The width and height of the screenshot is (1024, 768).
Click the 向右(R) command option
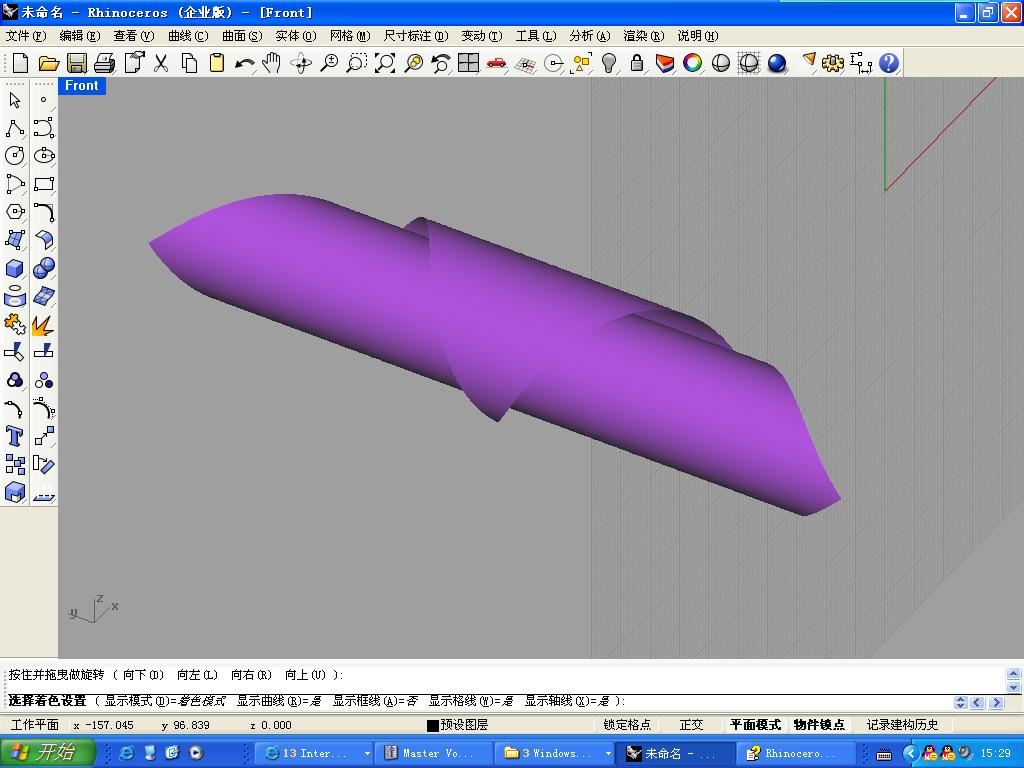(251, 675)
